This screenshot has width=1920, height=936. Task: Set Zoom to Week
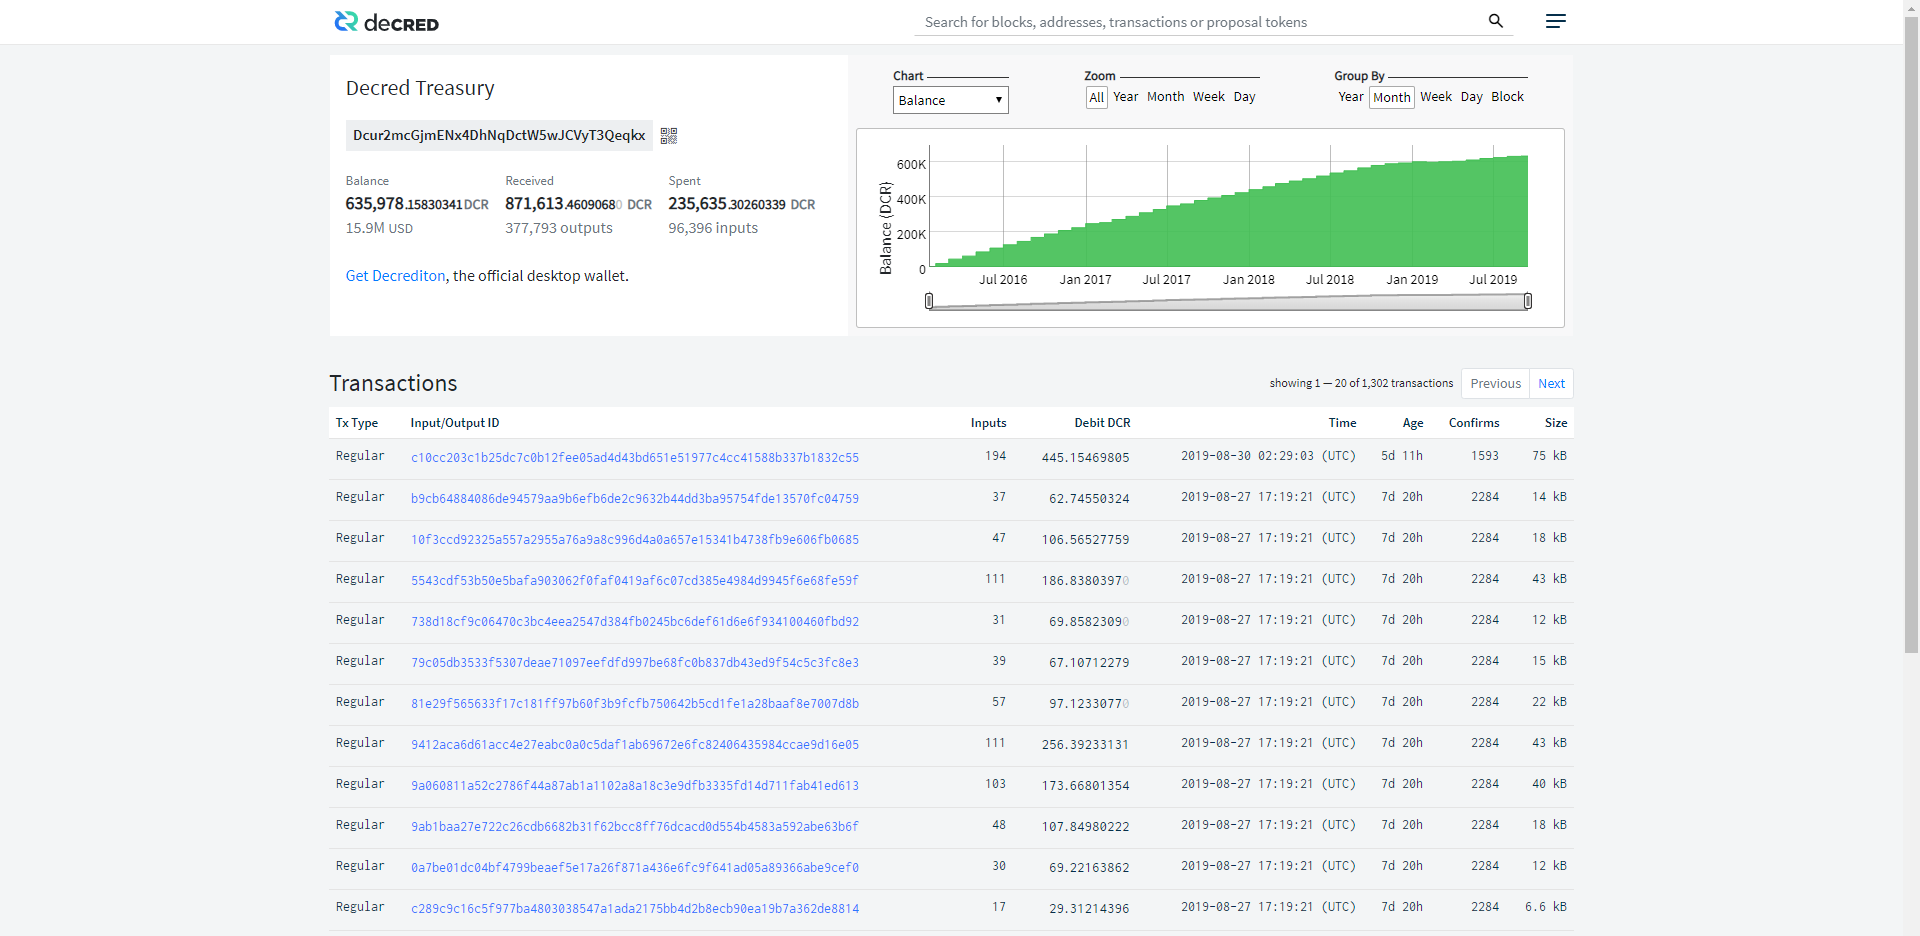tap(1209, 97)
